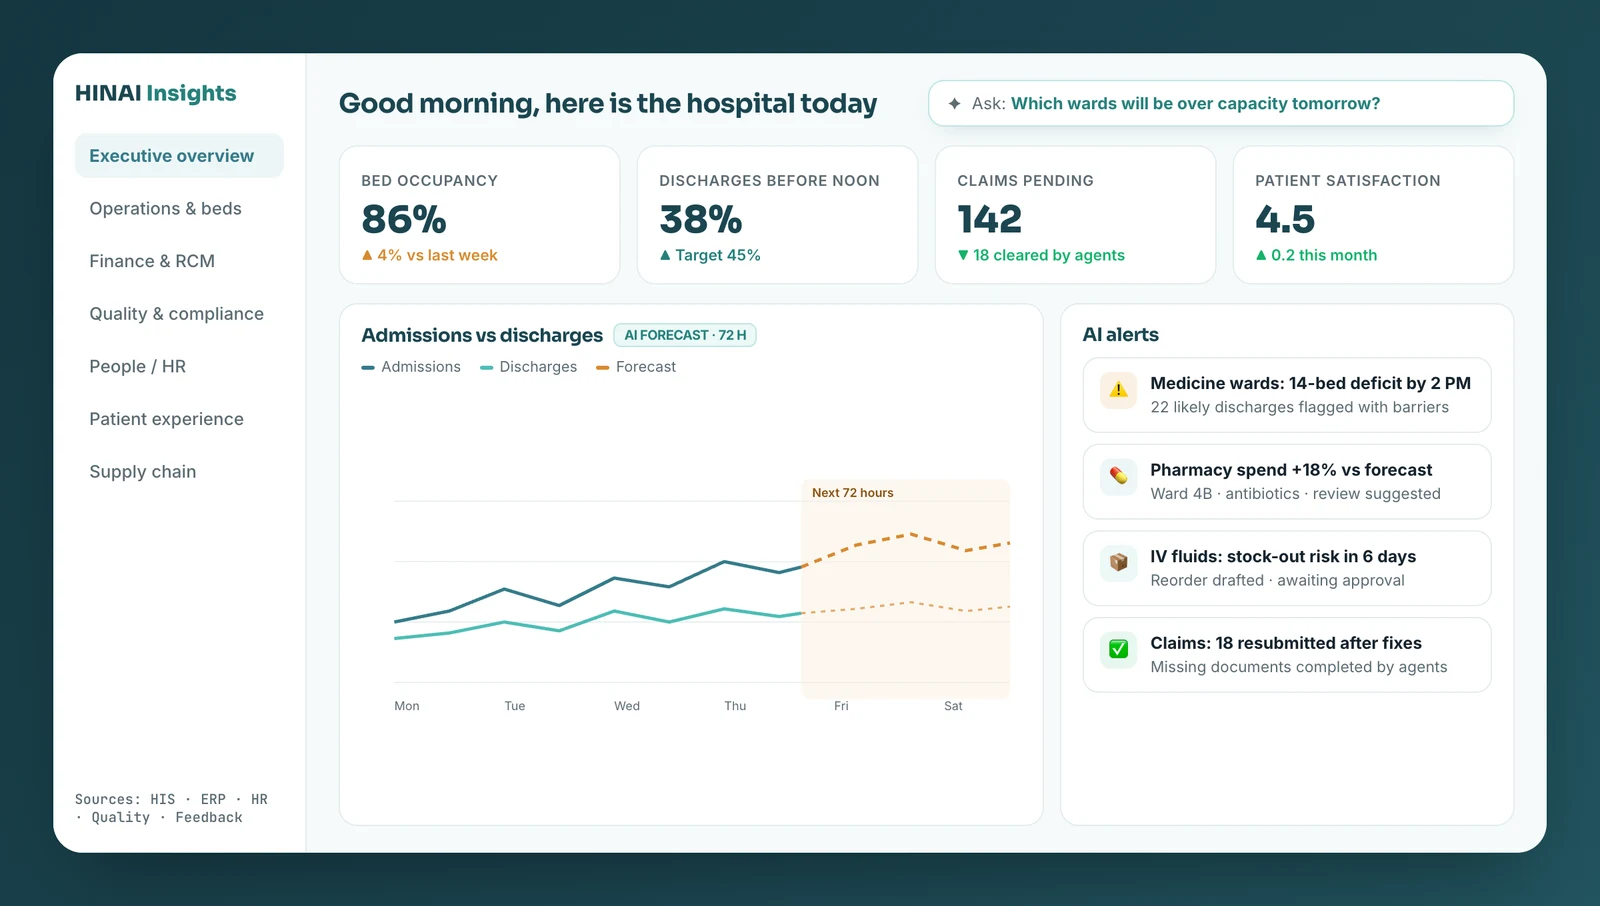The width and height of the screenshot is (1600, 906).
Task: Click the Fri label on chart axis
Action: tap(841, 706)
